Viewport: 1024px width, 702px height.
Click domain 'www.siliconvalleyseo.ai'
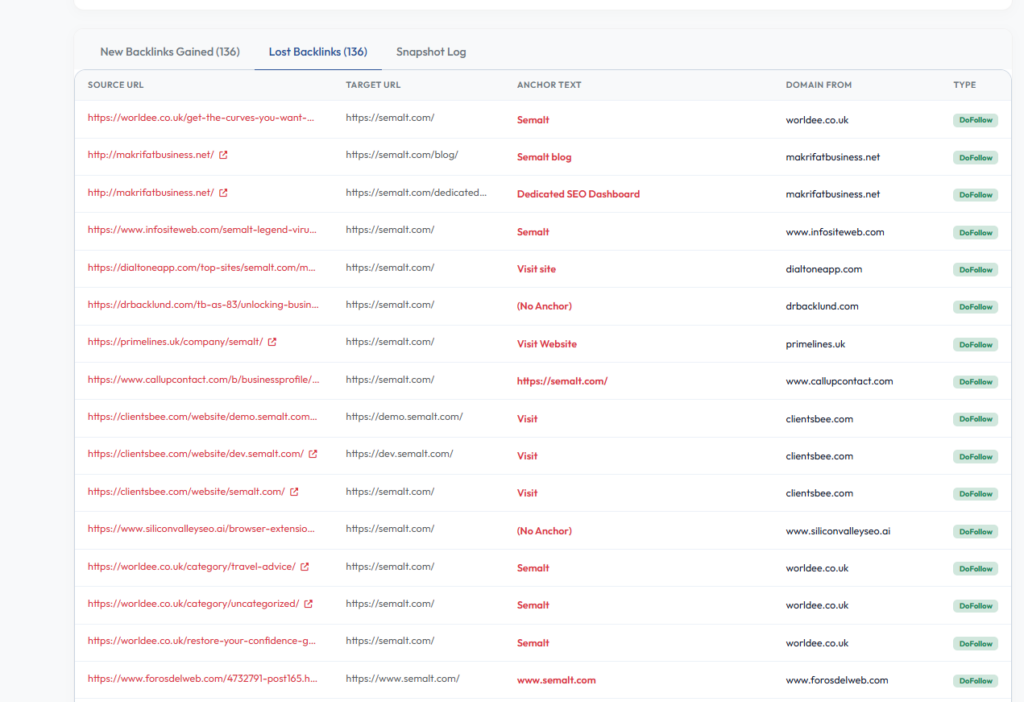click(x=838, y=532)
